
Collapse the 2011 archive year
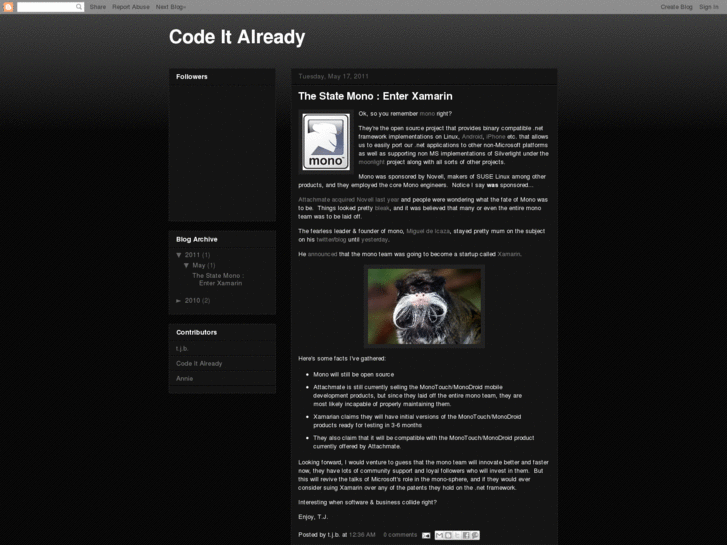coord(179,255)
